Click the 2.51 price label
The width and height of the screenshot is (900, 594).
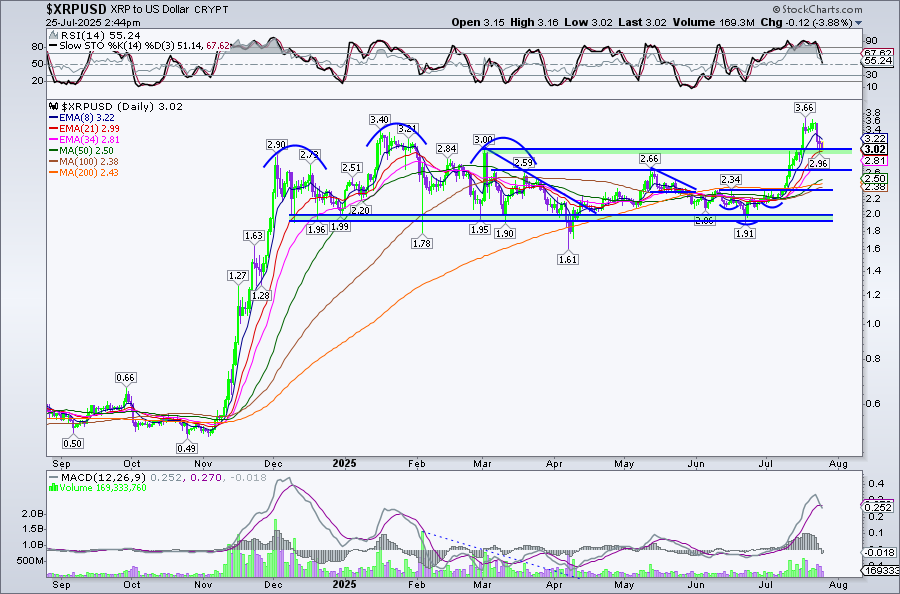click(352, 168)
